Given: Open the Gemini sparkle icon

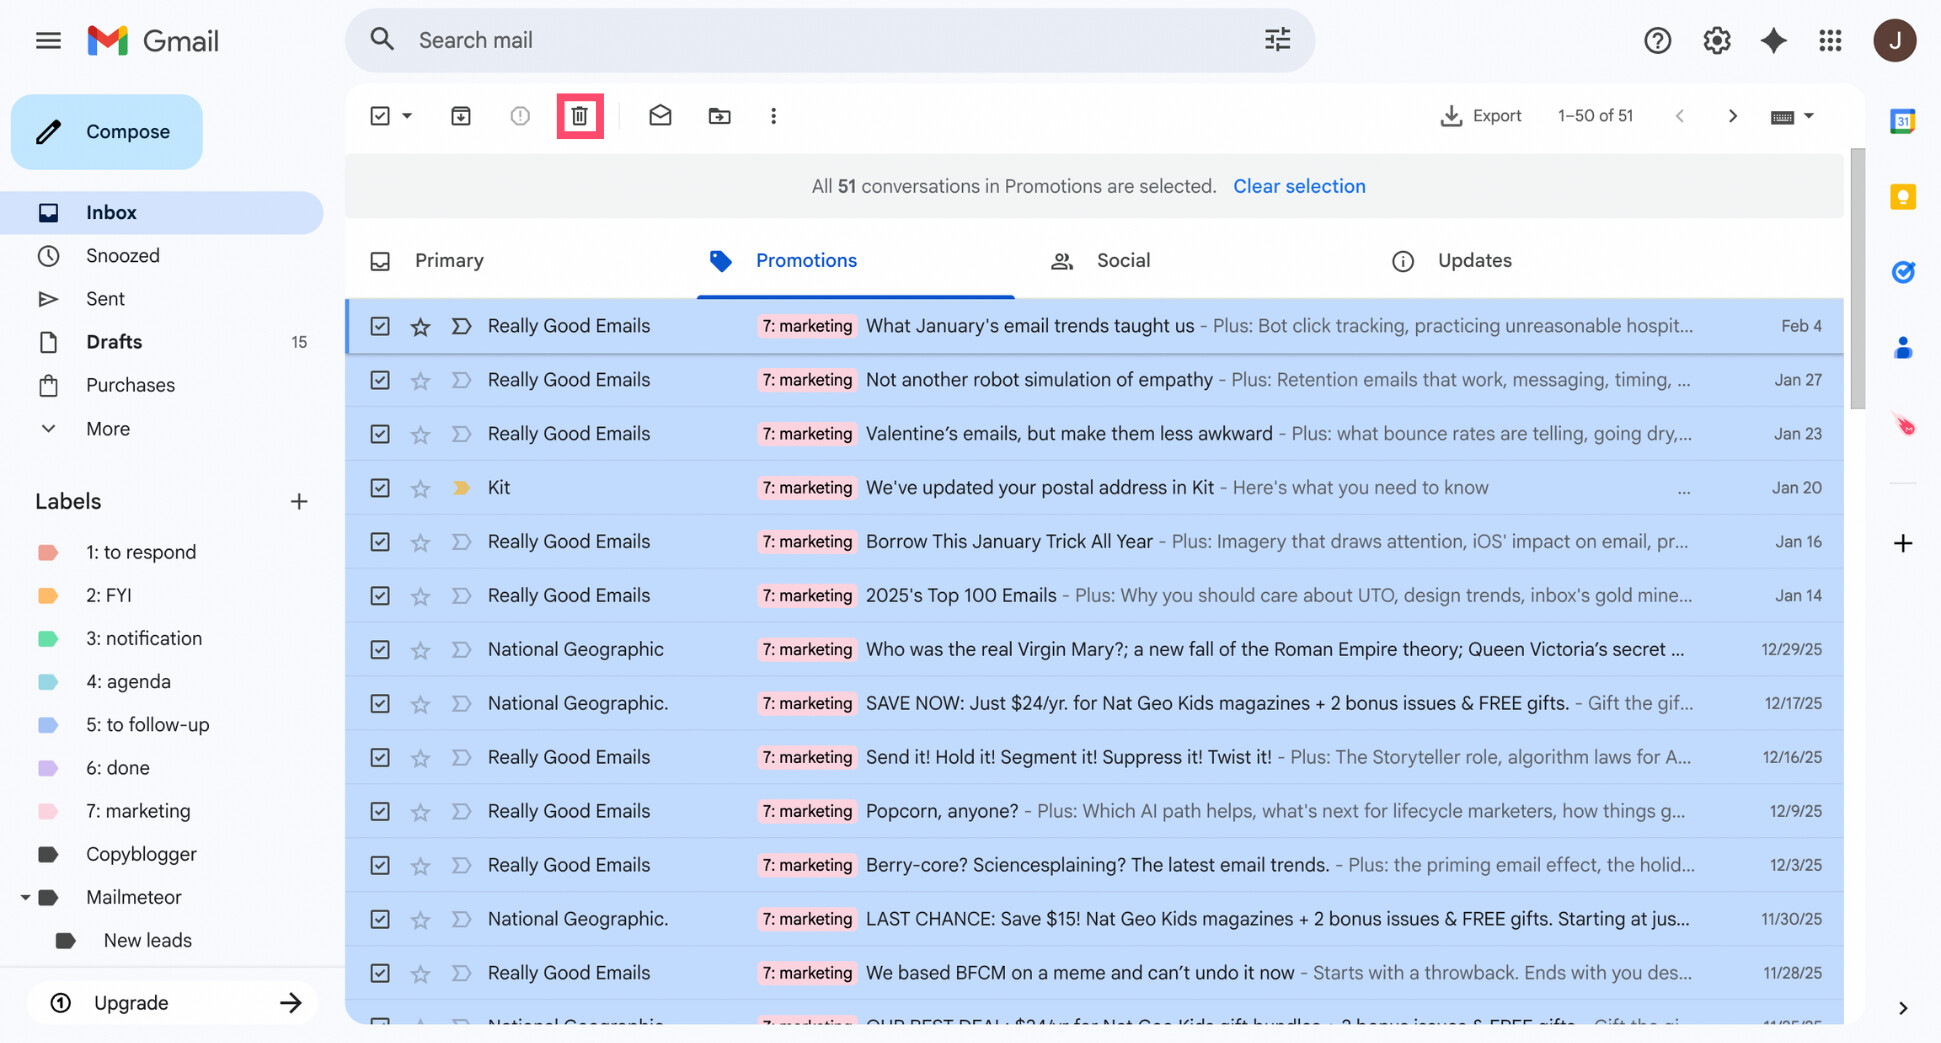Looking at the screenshot, I should click(1773, 40).
